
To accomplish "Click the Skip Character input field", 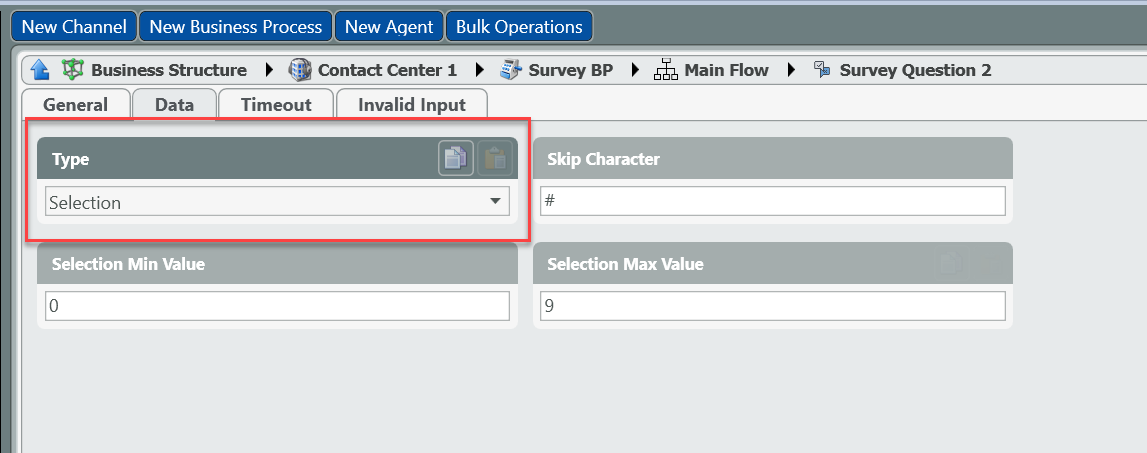I will (x=772, y=201).
